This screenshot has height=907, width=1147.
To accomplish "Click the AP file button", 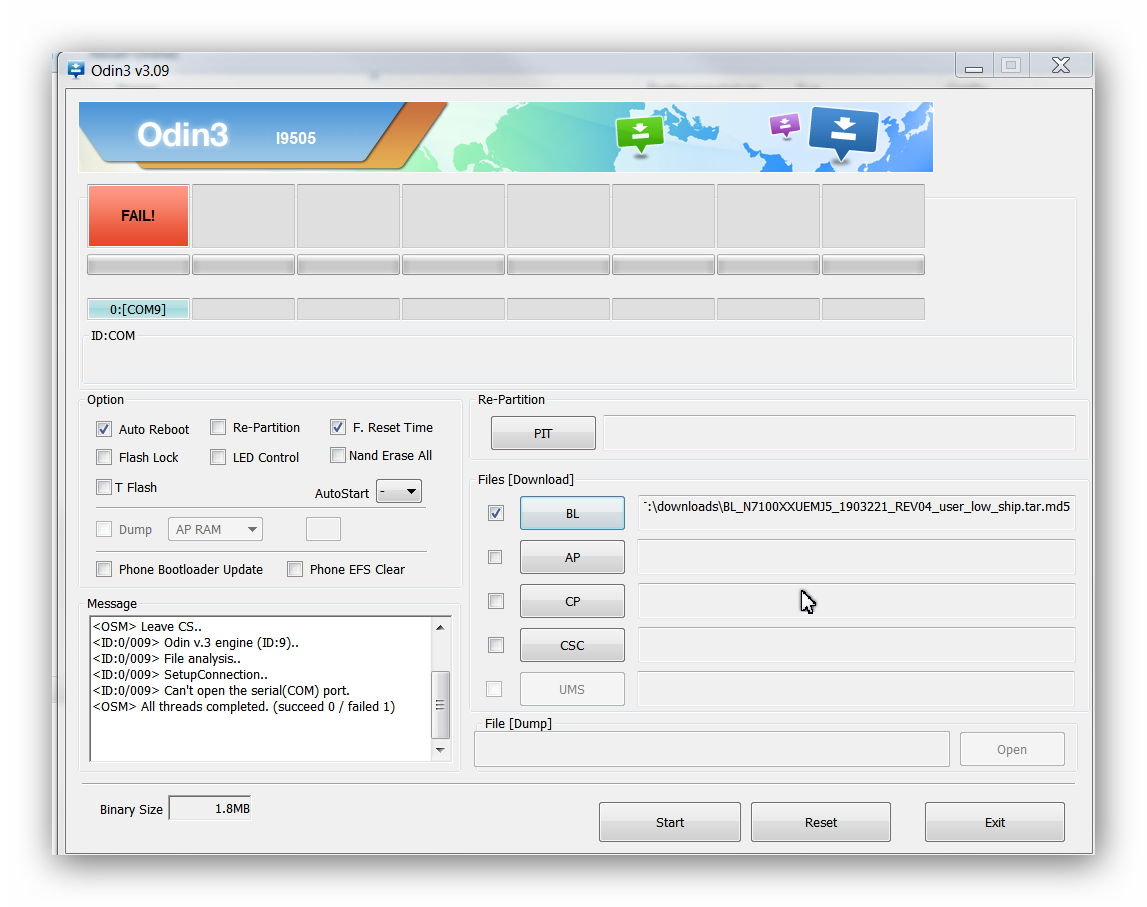I will [x=572, y=557].
